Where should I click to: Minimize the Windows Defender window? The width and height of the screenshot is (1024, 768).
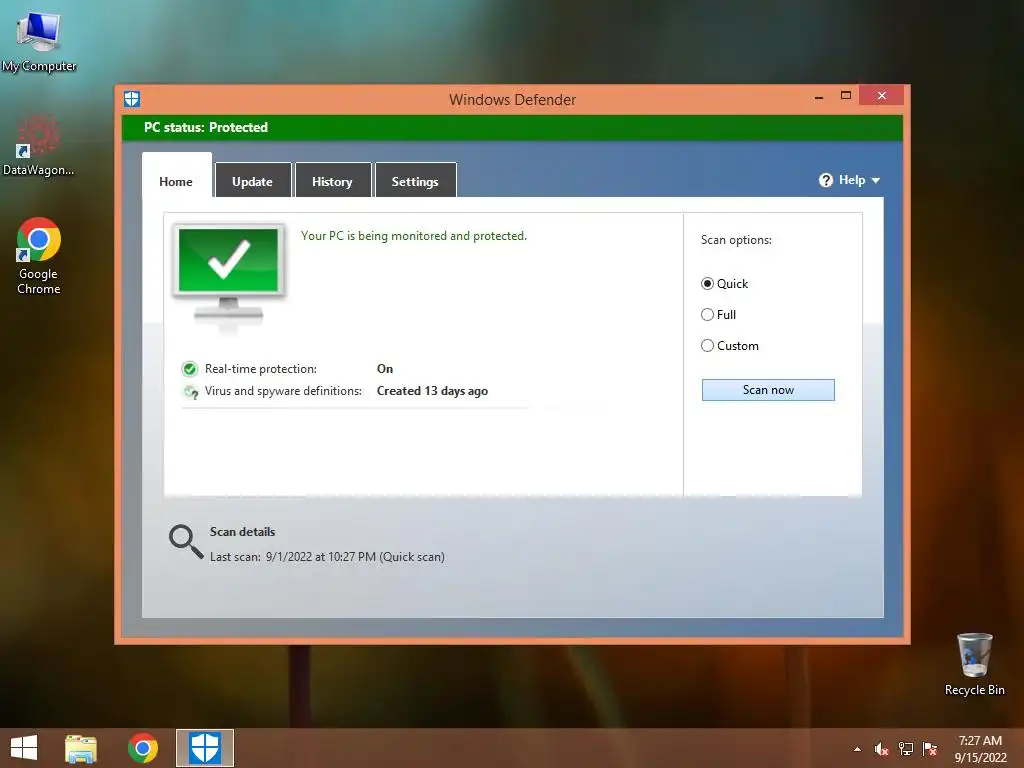click(x=819, y=97)
